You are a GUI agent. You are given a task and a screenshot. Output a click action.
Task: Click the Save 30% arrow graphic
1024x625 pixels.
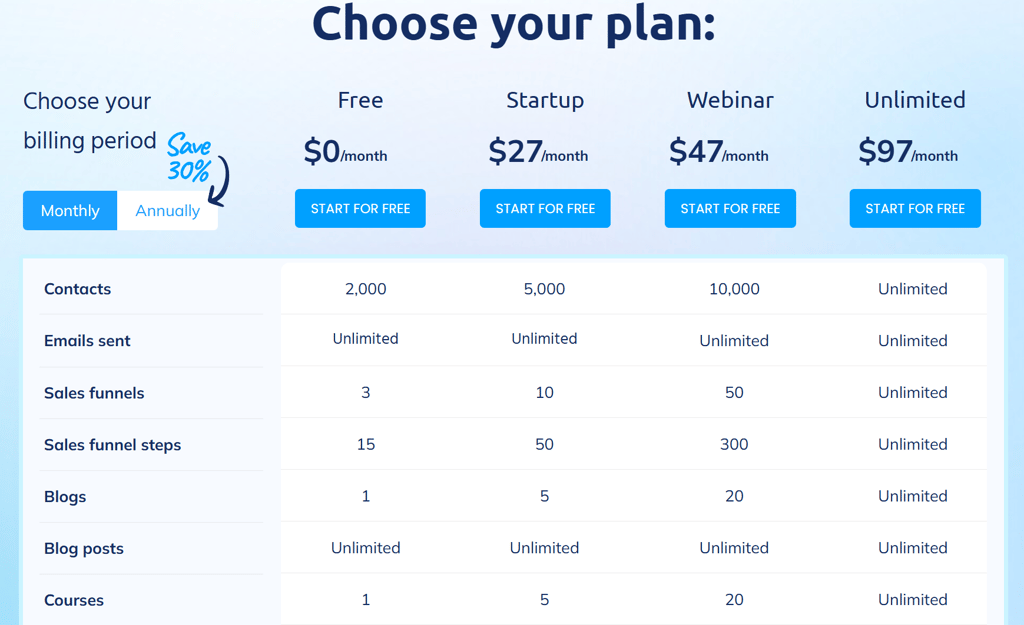(198, 168)
